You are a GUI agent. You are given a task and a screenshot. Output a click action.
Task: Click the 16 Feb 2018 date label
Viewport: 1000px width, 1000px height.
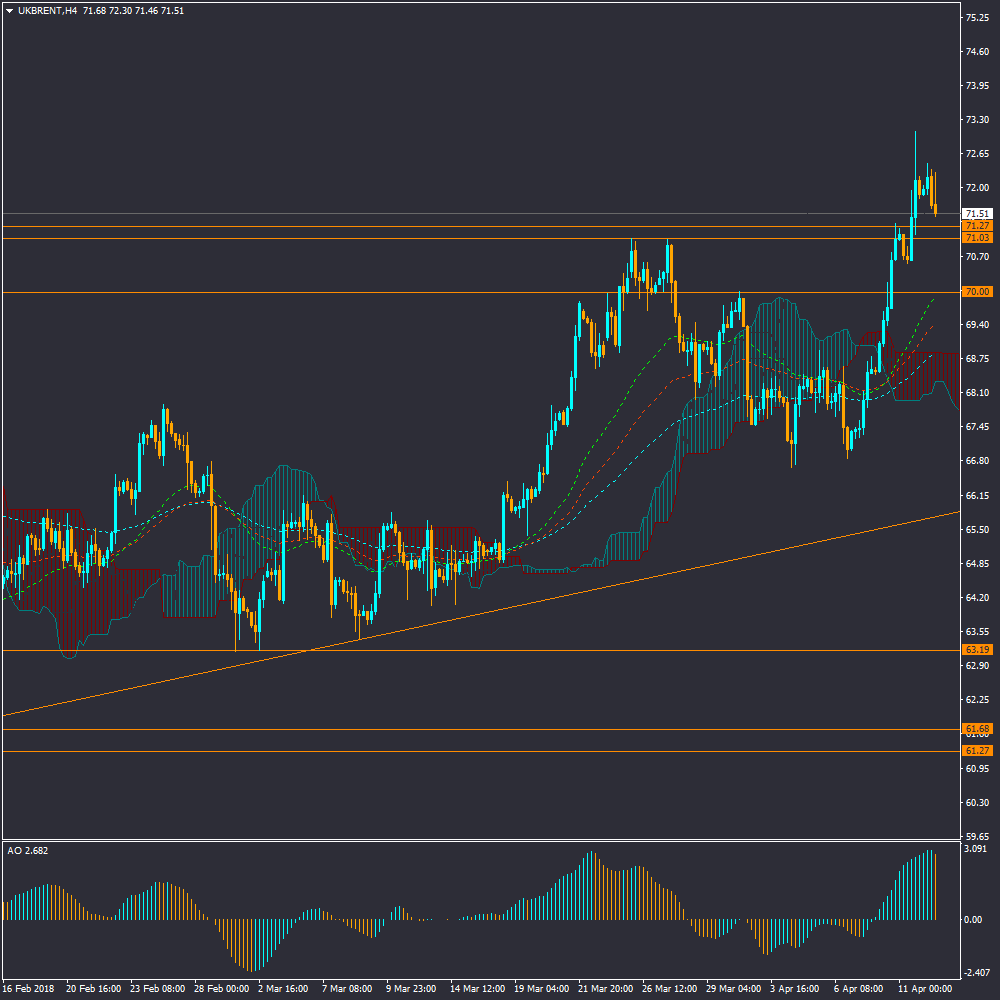(30, 989)
